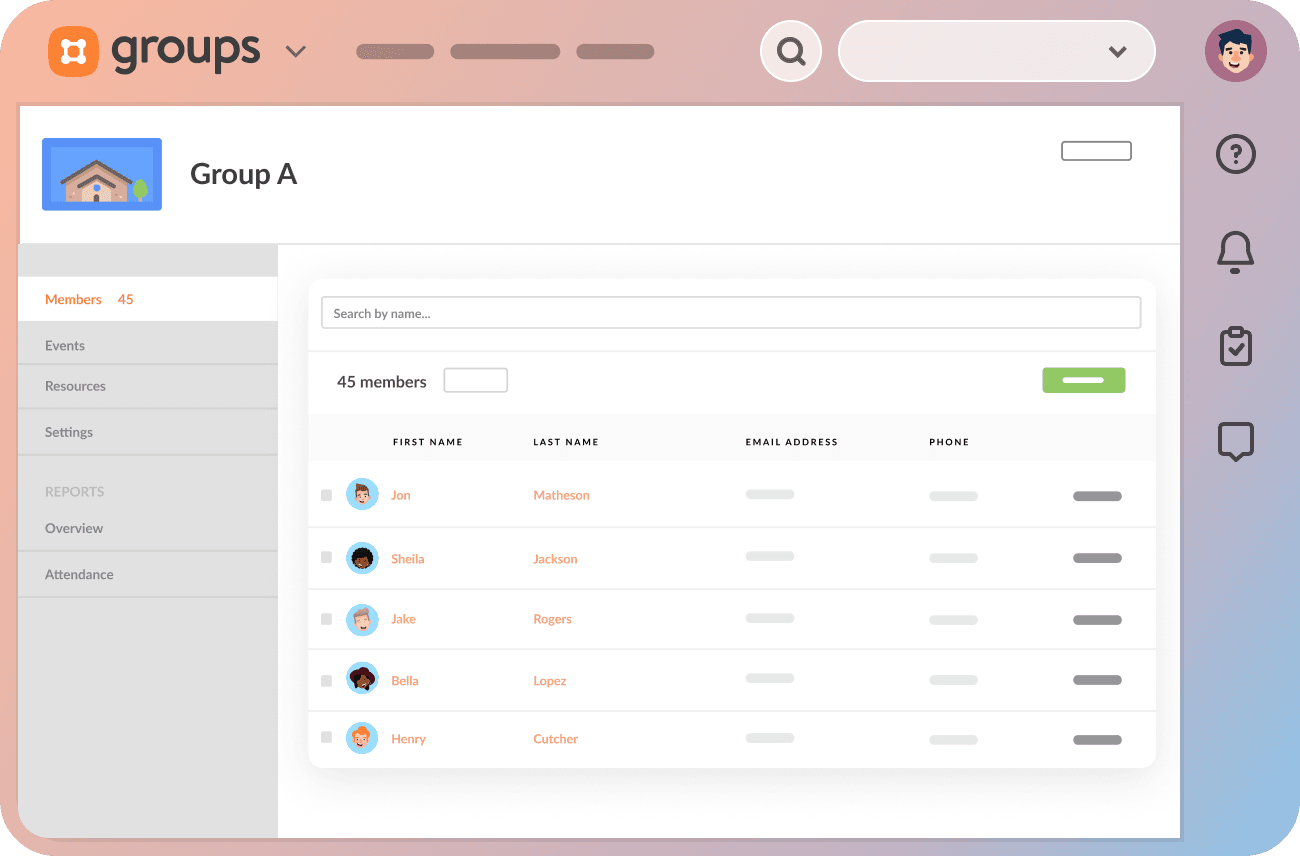Expand the dropdown next to the groups logo
The height and width of the screenshot is (856, 1300).
[295, 51]
